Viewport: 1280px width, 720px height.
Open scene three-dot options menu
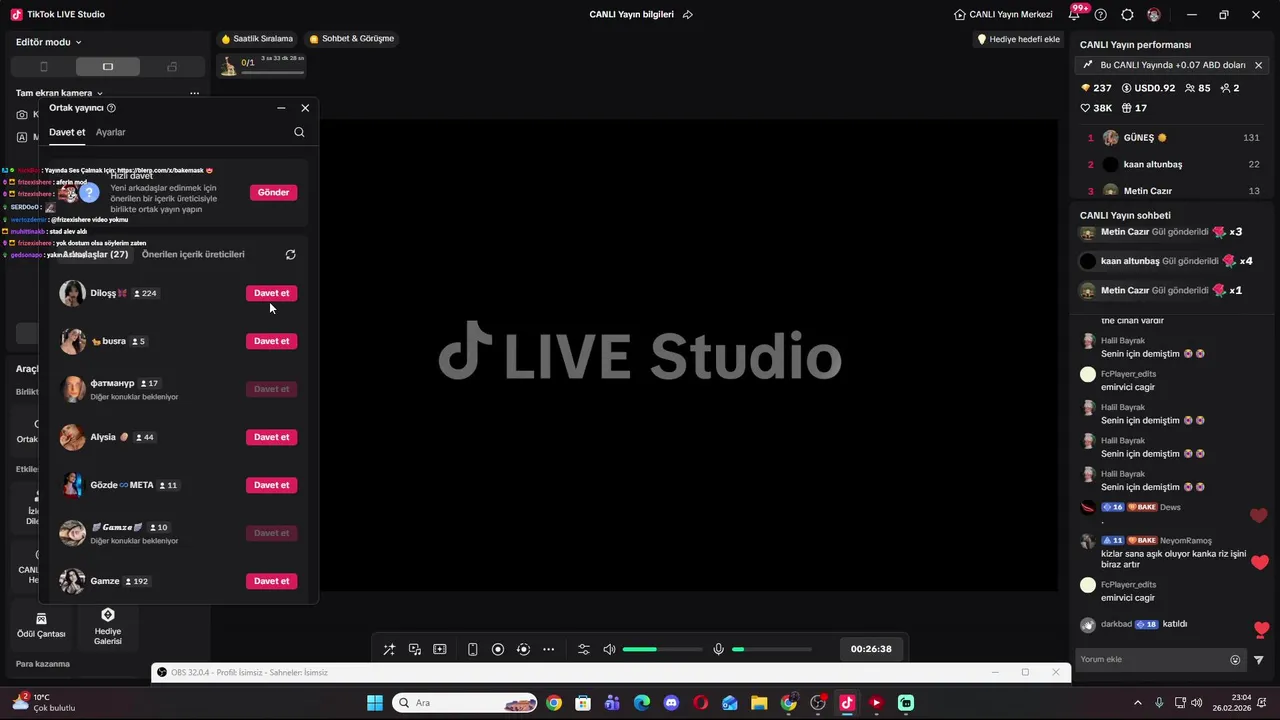(194, 93)
